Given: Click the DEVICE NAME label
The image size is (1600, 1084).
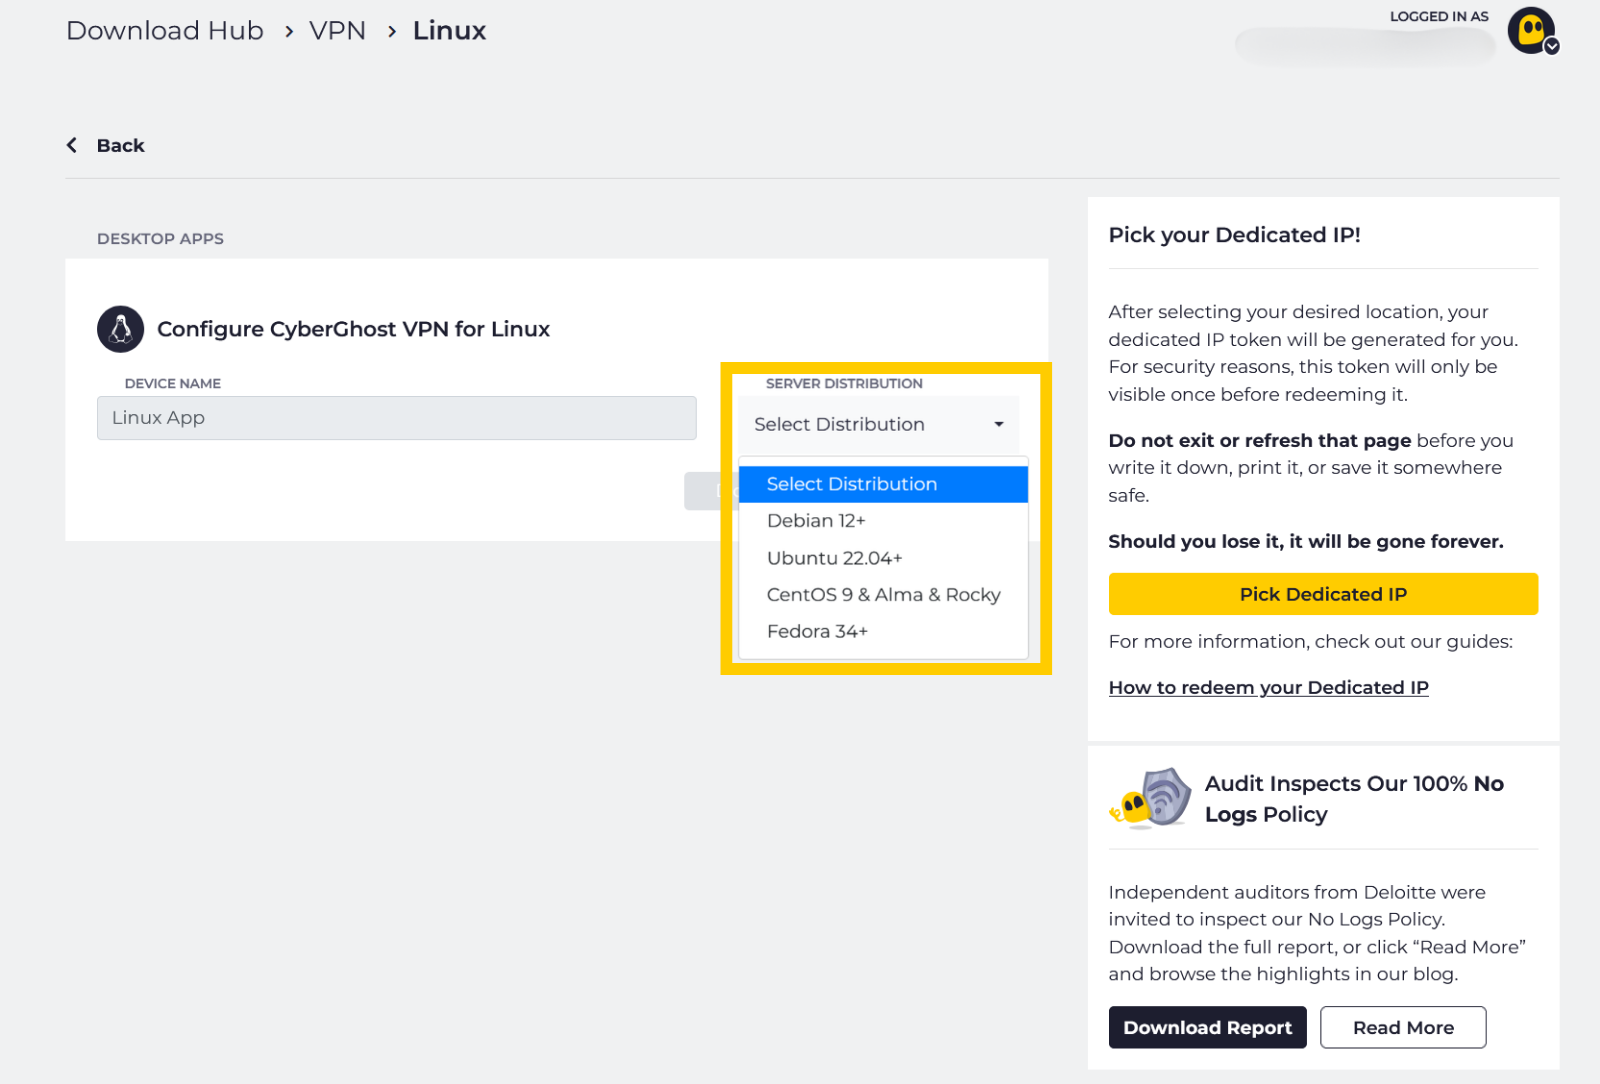Looking at the screenshot, I should pos(173,384).
